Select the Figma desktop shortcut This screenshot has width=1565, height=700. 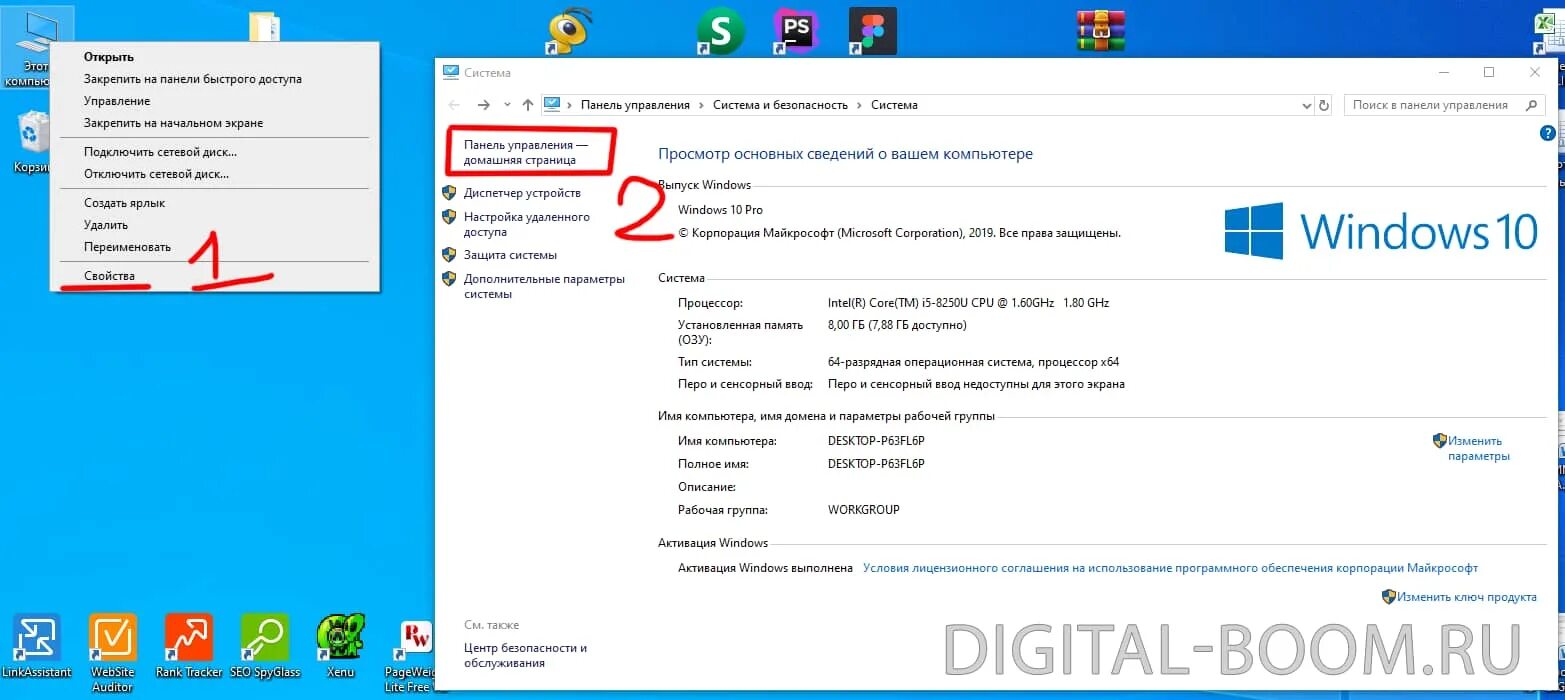pos(872,31)
